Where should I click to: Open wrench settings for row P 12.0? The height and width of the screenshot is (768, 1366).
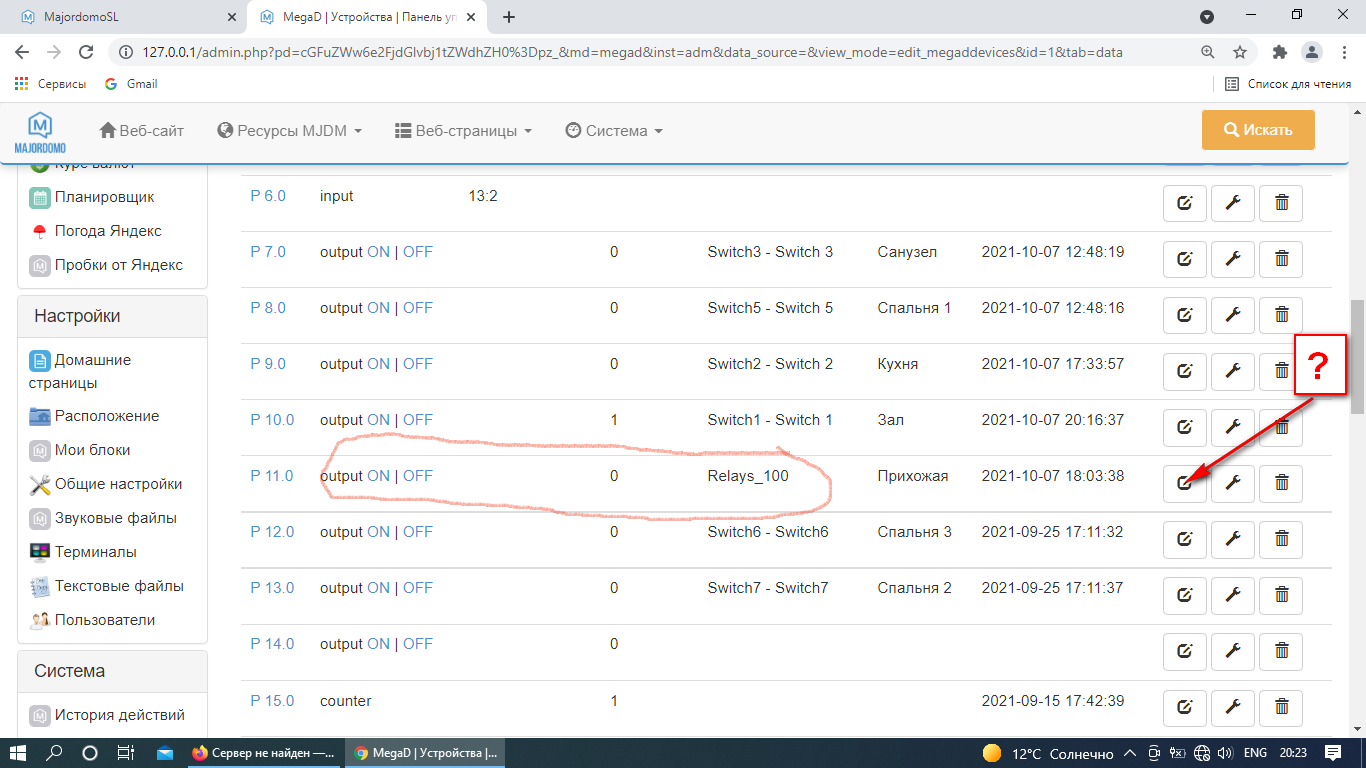(x=1233, y=540)
